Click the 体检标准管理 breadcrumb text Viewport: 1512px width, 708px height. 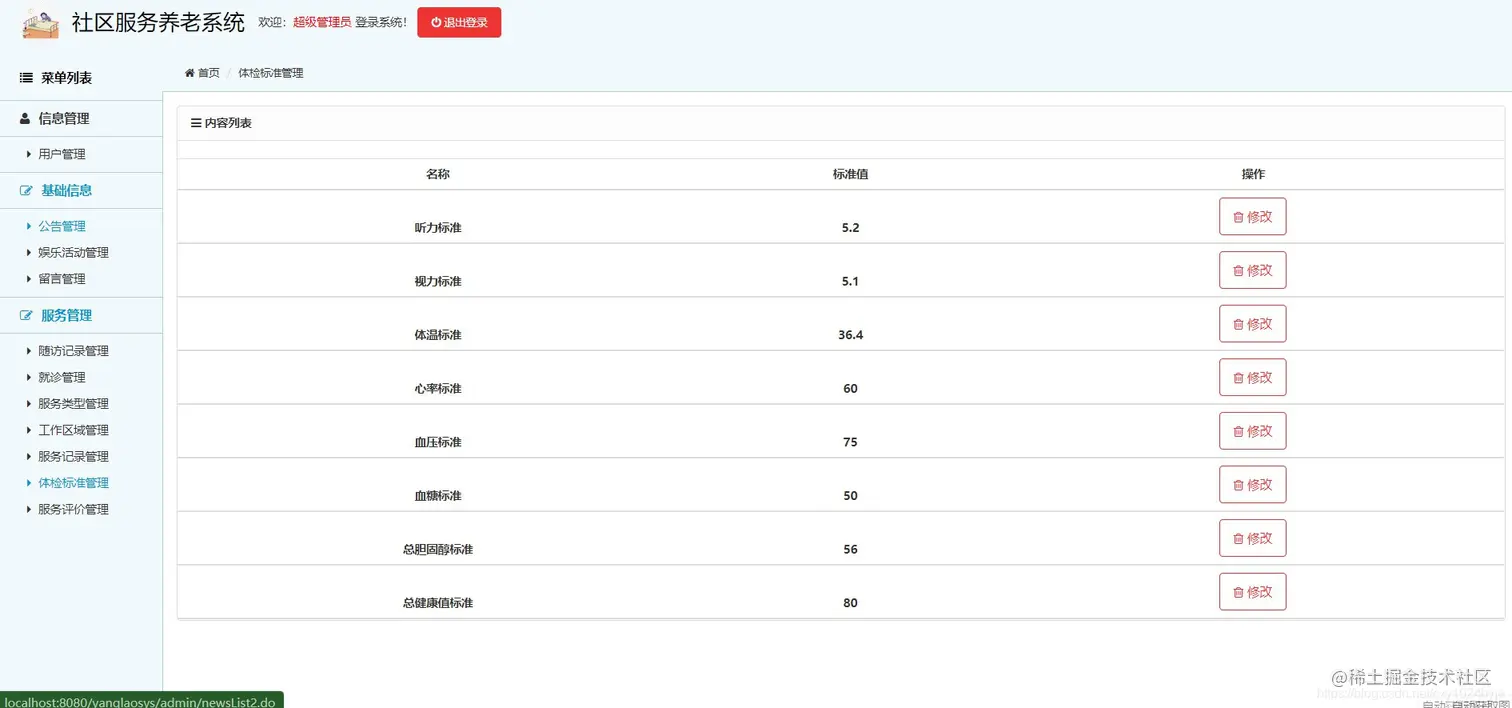pos(271,73)
